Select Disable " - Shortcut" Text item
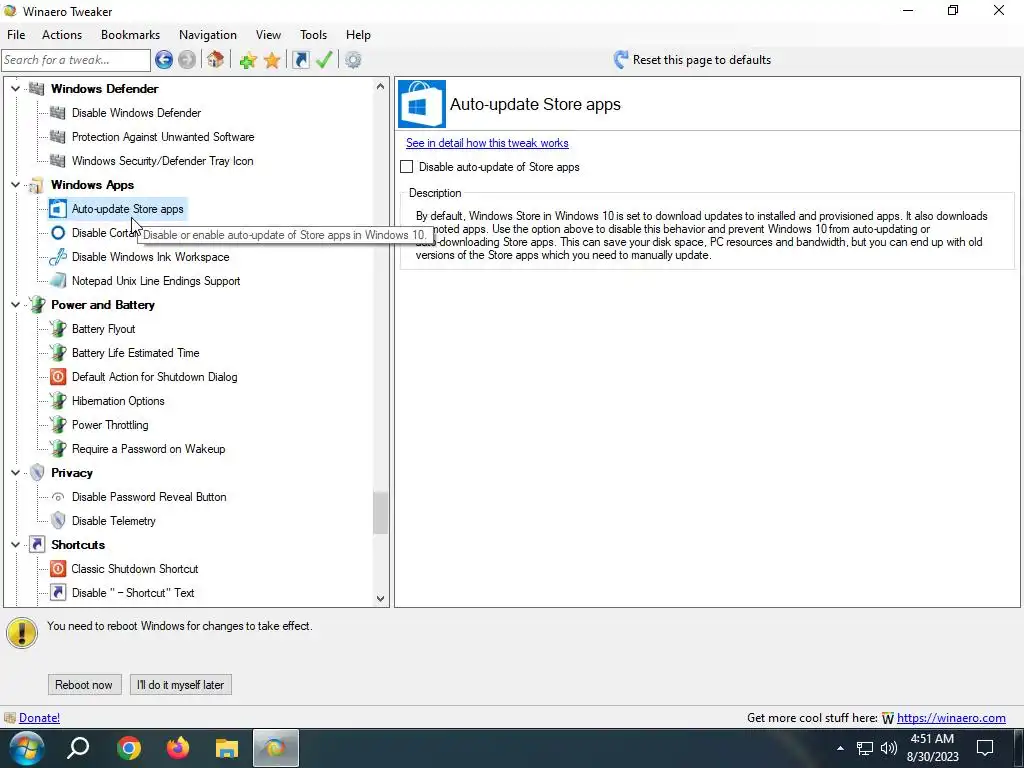Screen dimensions: 1024x768 [x=133, y=593]
